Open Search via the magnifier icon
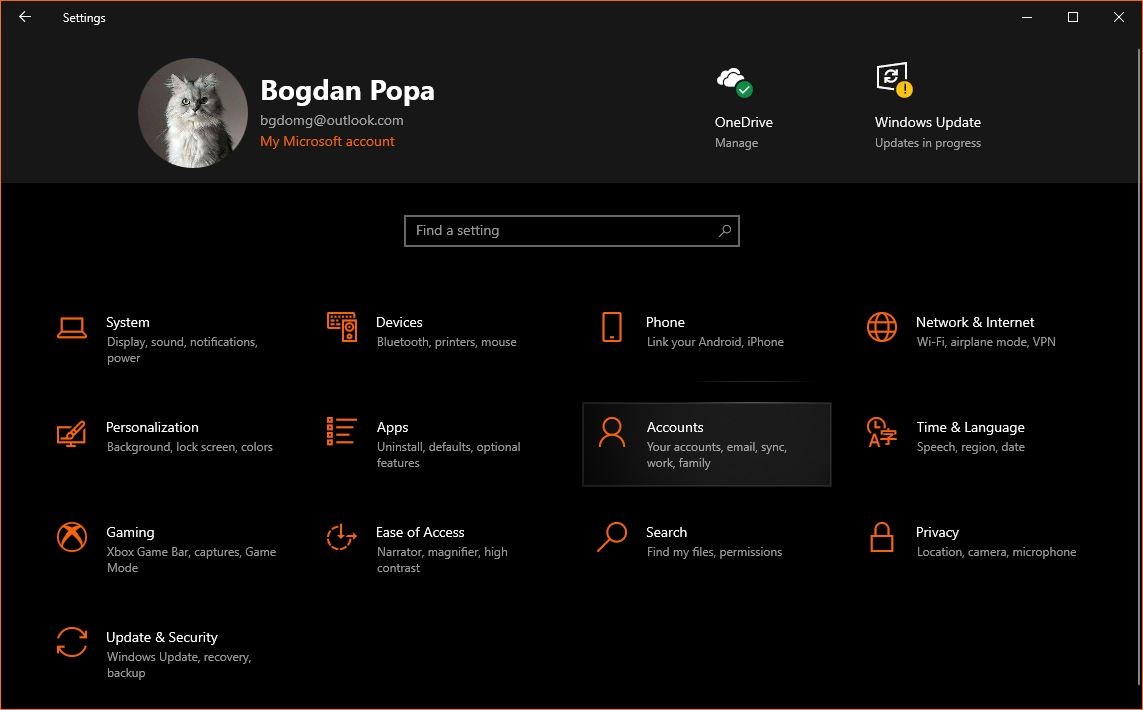 coord(611,537)
